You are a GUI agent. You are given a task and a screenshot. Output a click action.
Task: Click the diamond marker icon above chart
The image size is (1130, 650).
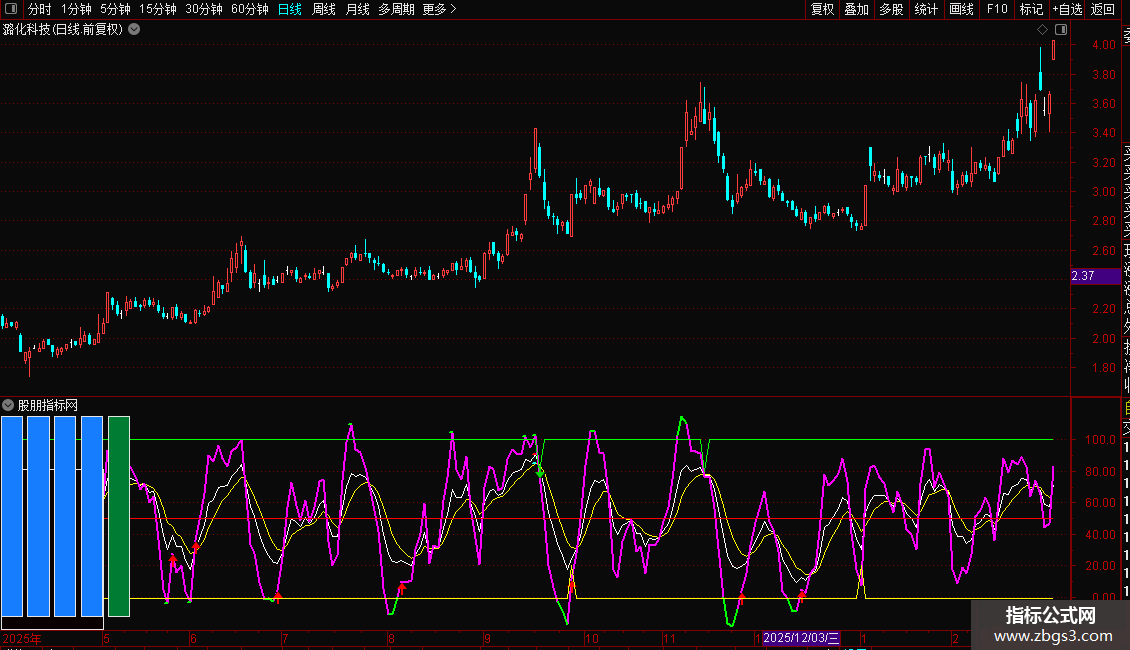coord(1043,30)
